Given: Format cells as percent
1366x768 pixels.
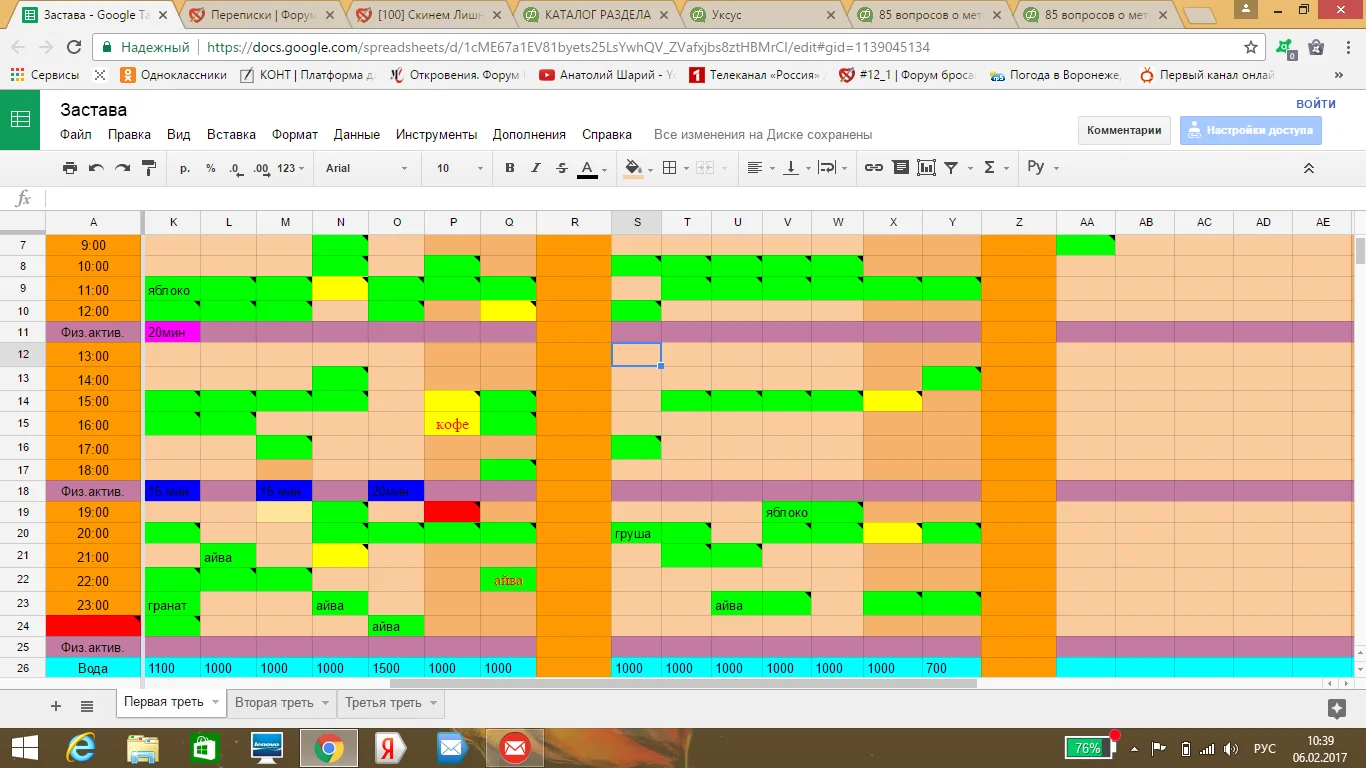Looking at the screenshot, I should pos(211,168).
